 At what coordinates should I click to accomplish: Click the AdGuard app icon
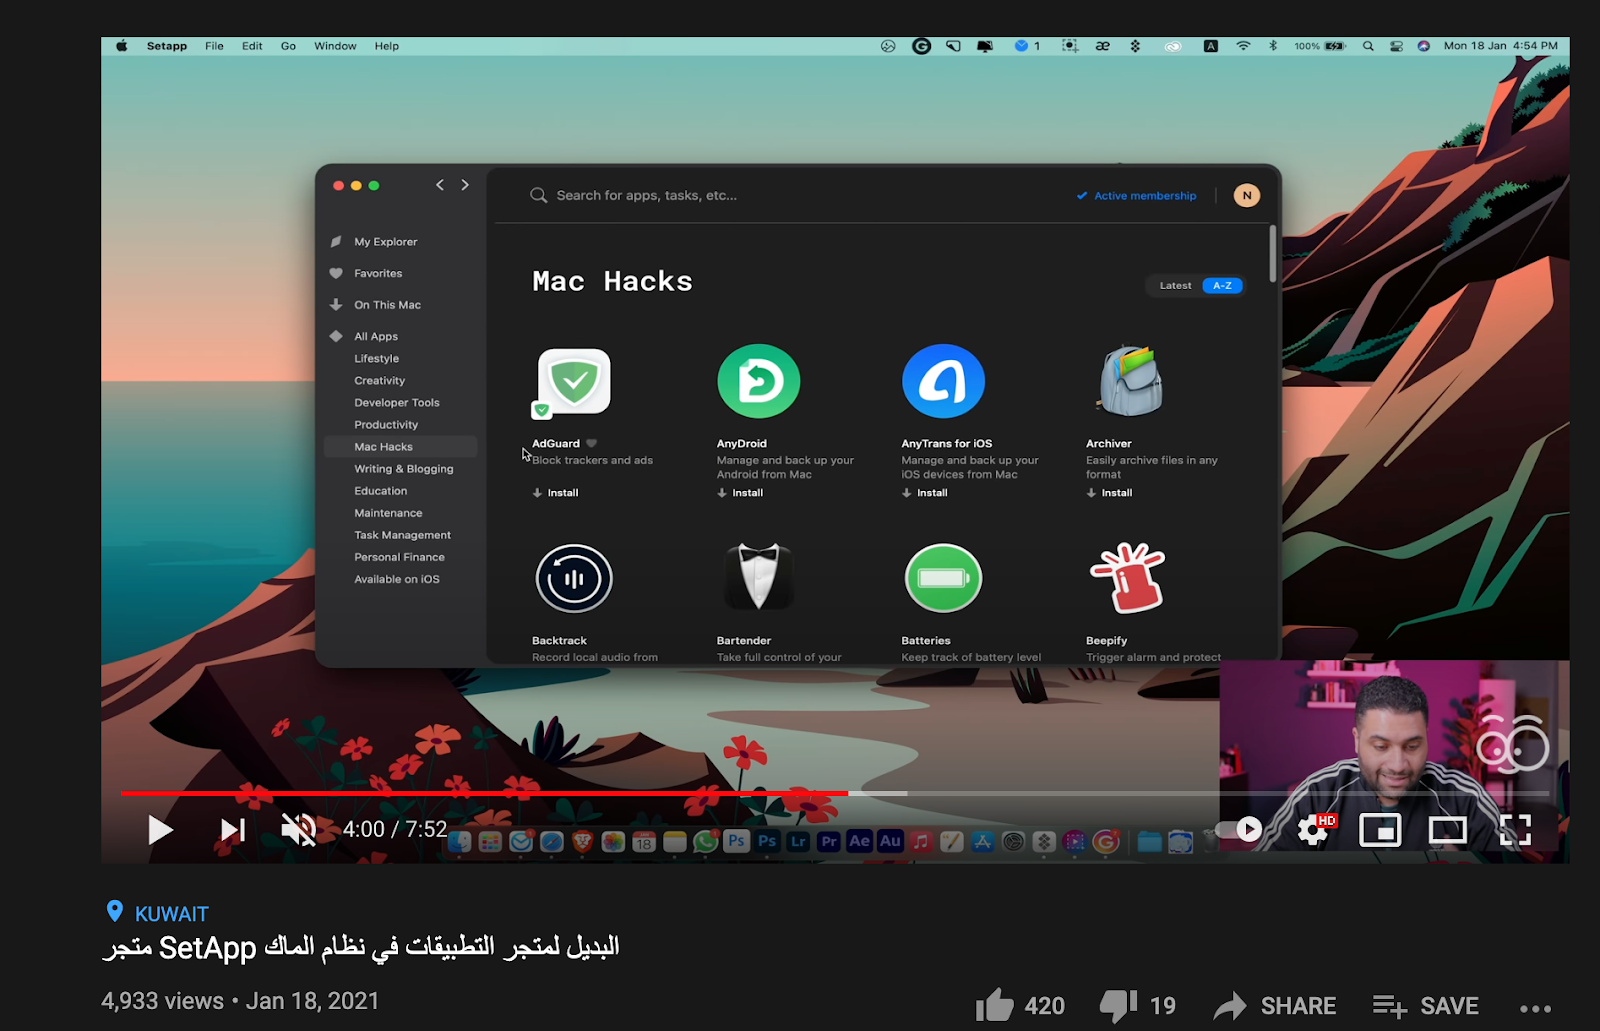point(573,382)
